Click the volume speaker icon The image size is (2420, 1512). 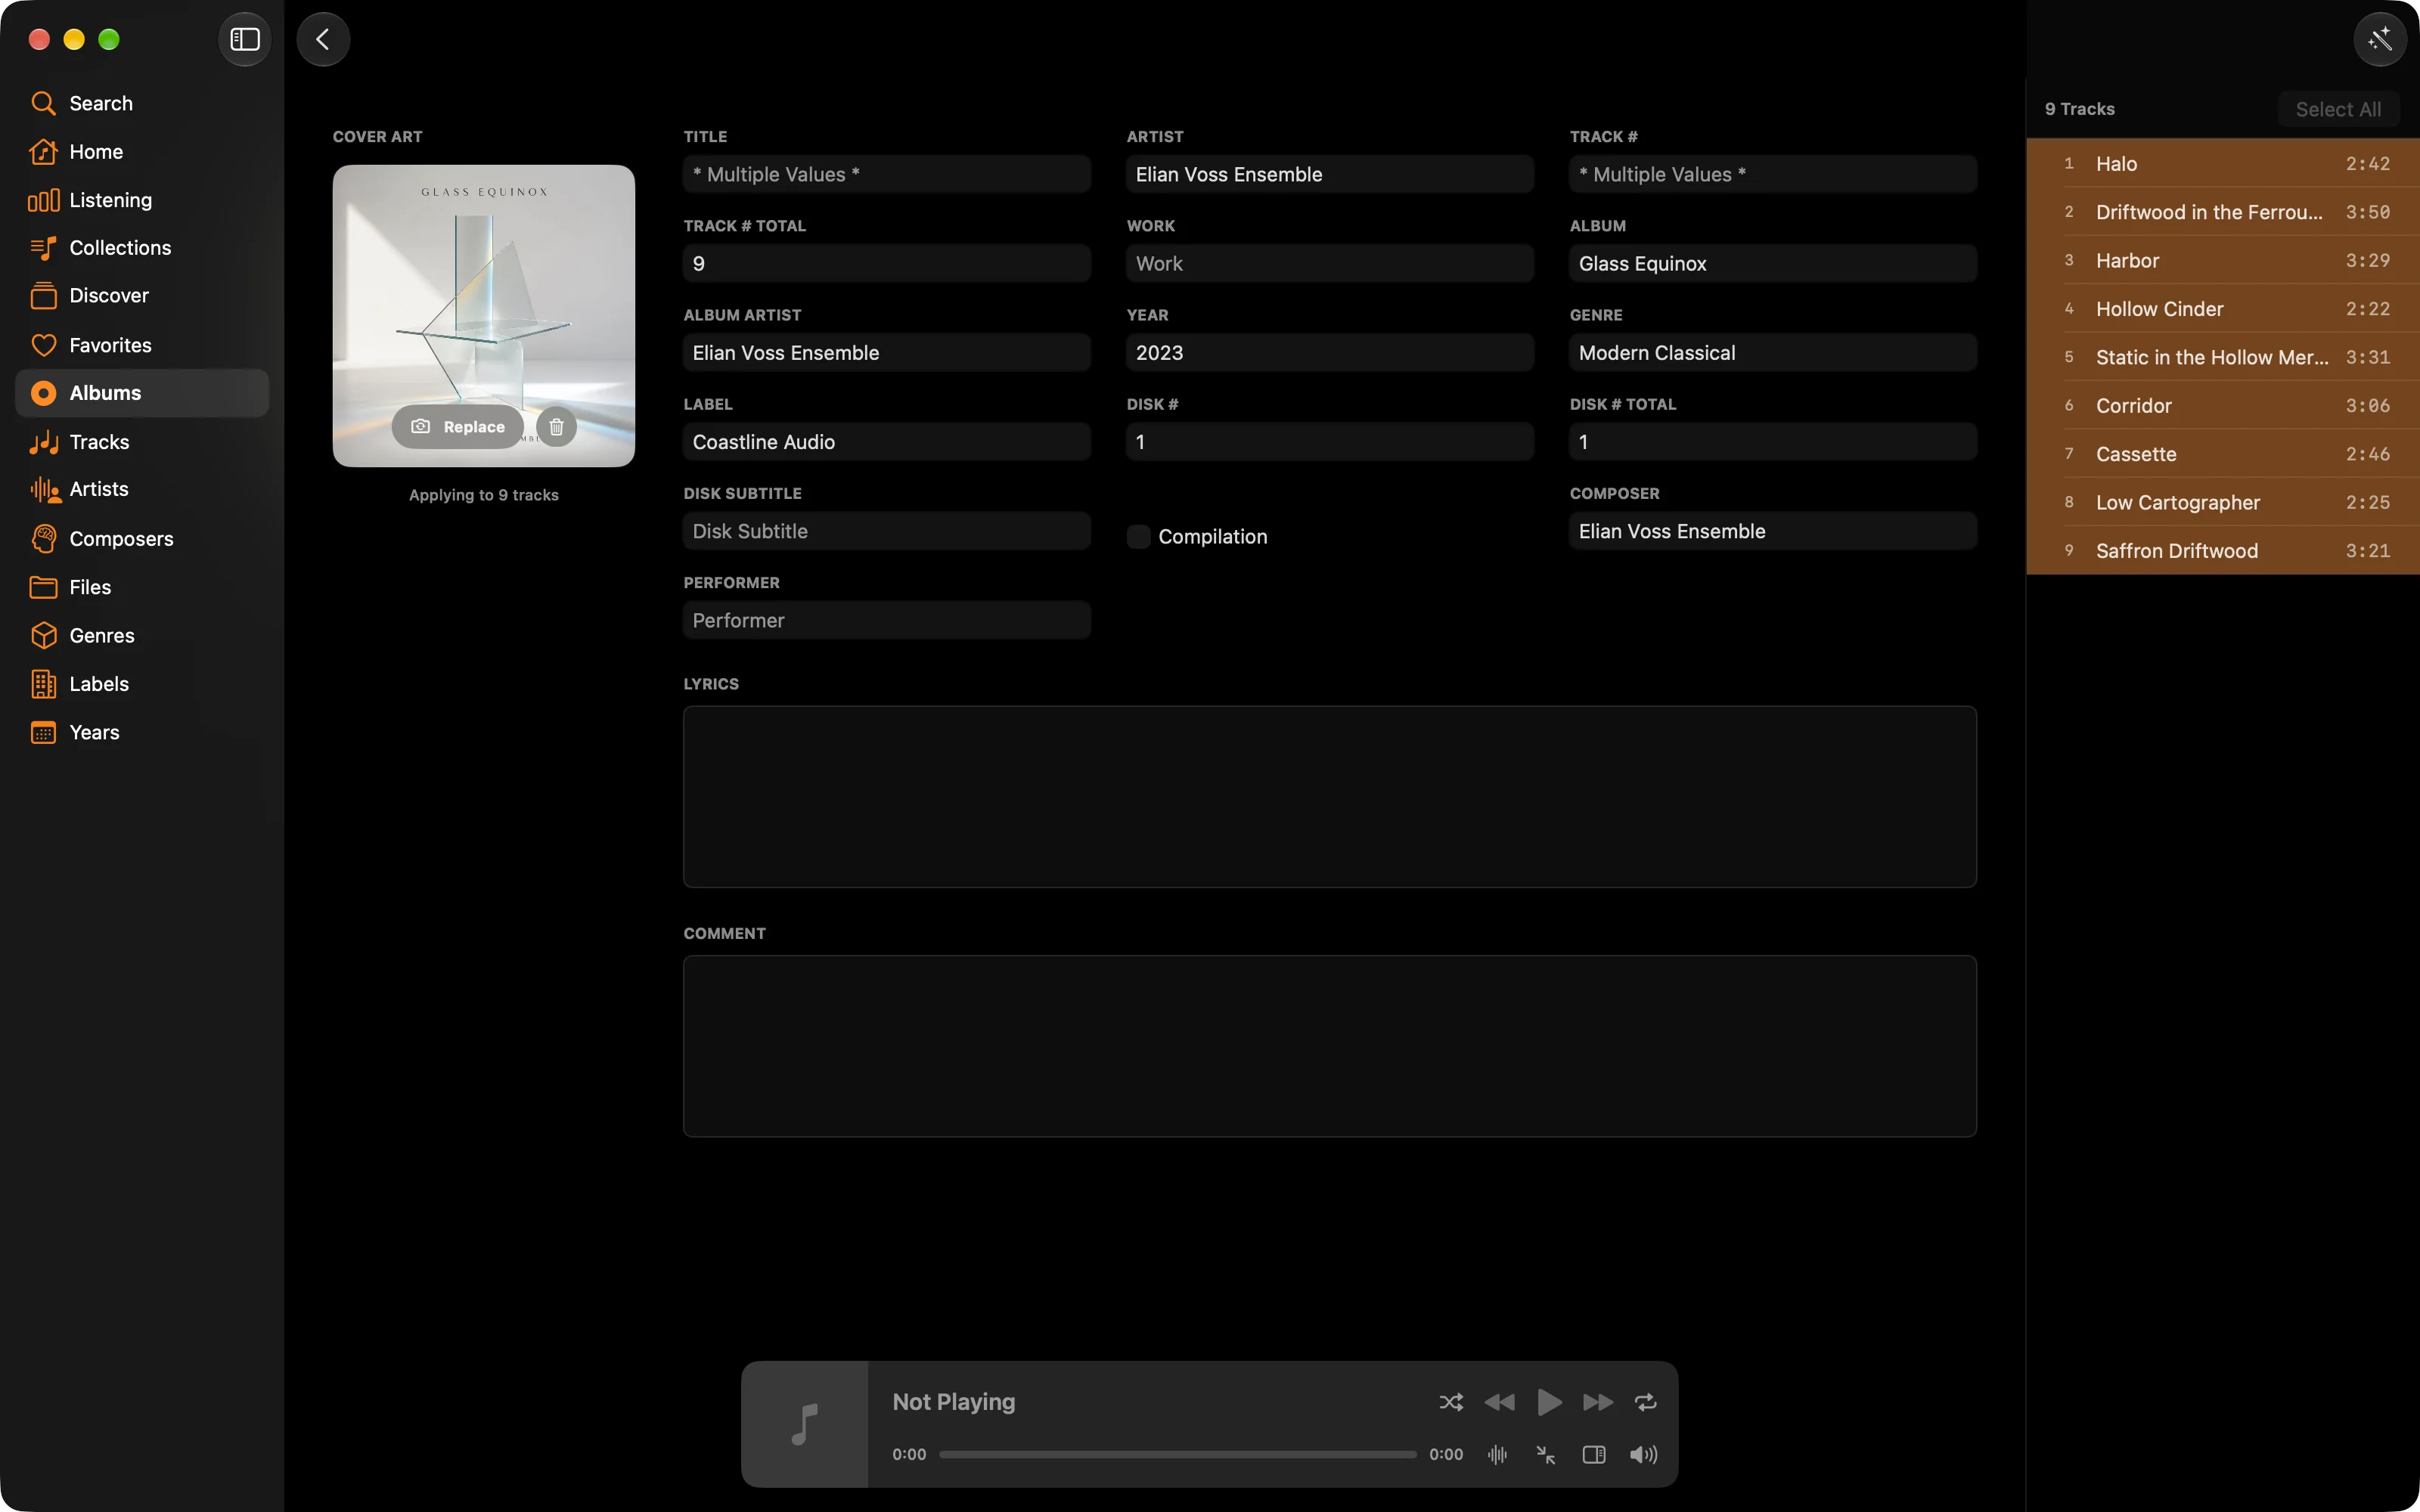pos(1643,1454)
